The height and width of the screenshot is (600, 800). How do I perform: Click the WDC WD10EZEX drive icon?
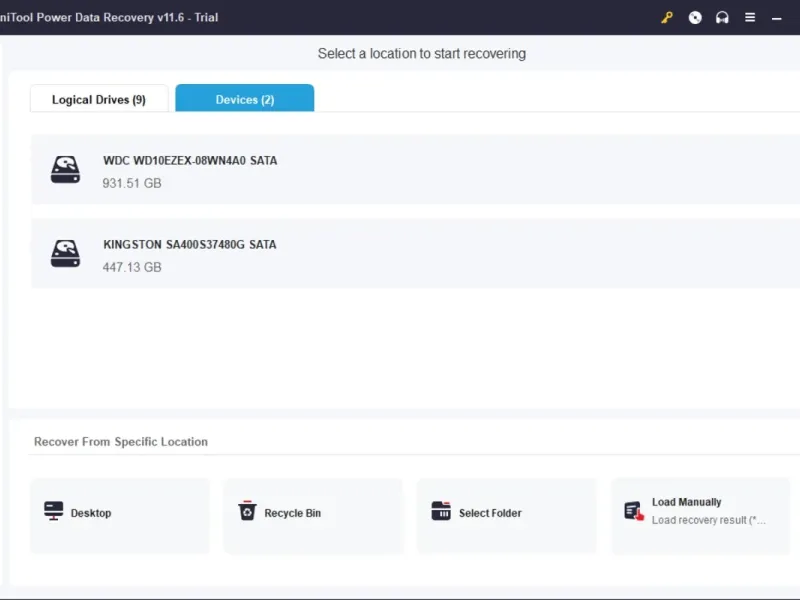(x=65, y=169)
